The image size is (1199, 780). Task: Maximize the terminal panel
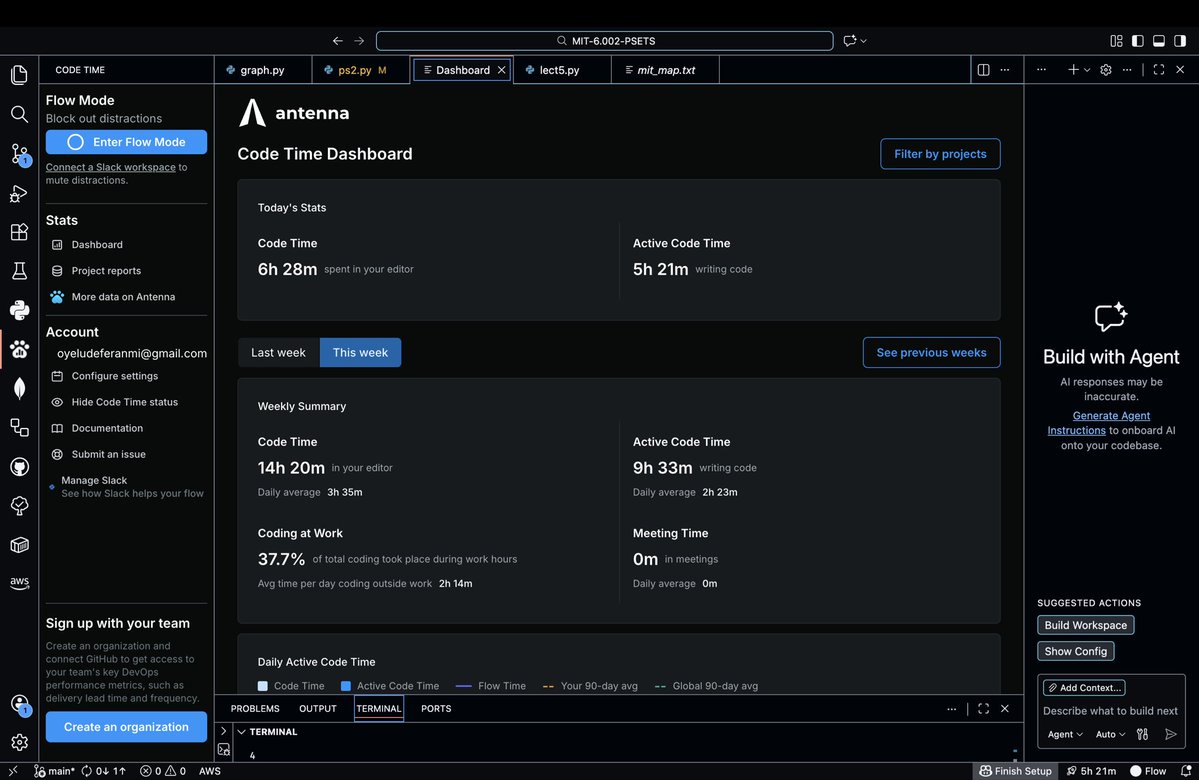pos(983,709)
